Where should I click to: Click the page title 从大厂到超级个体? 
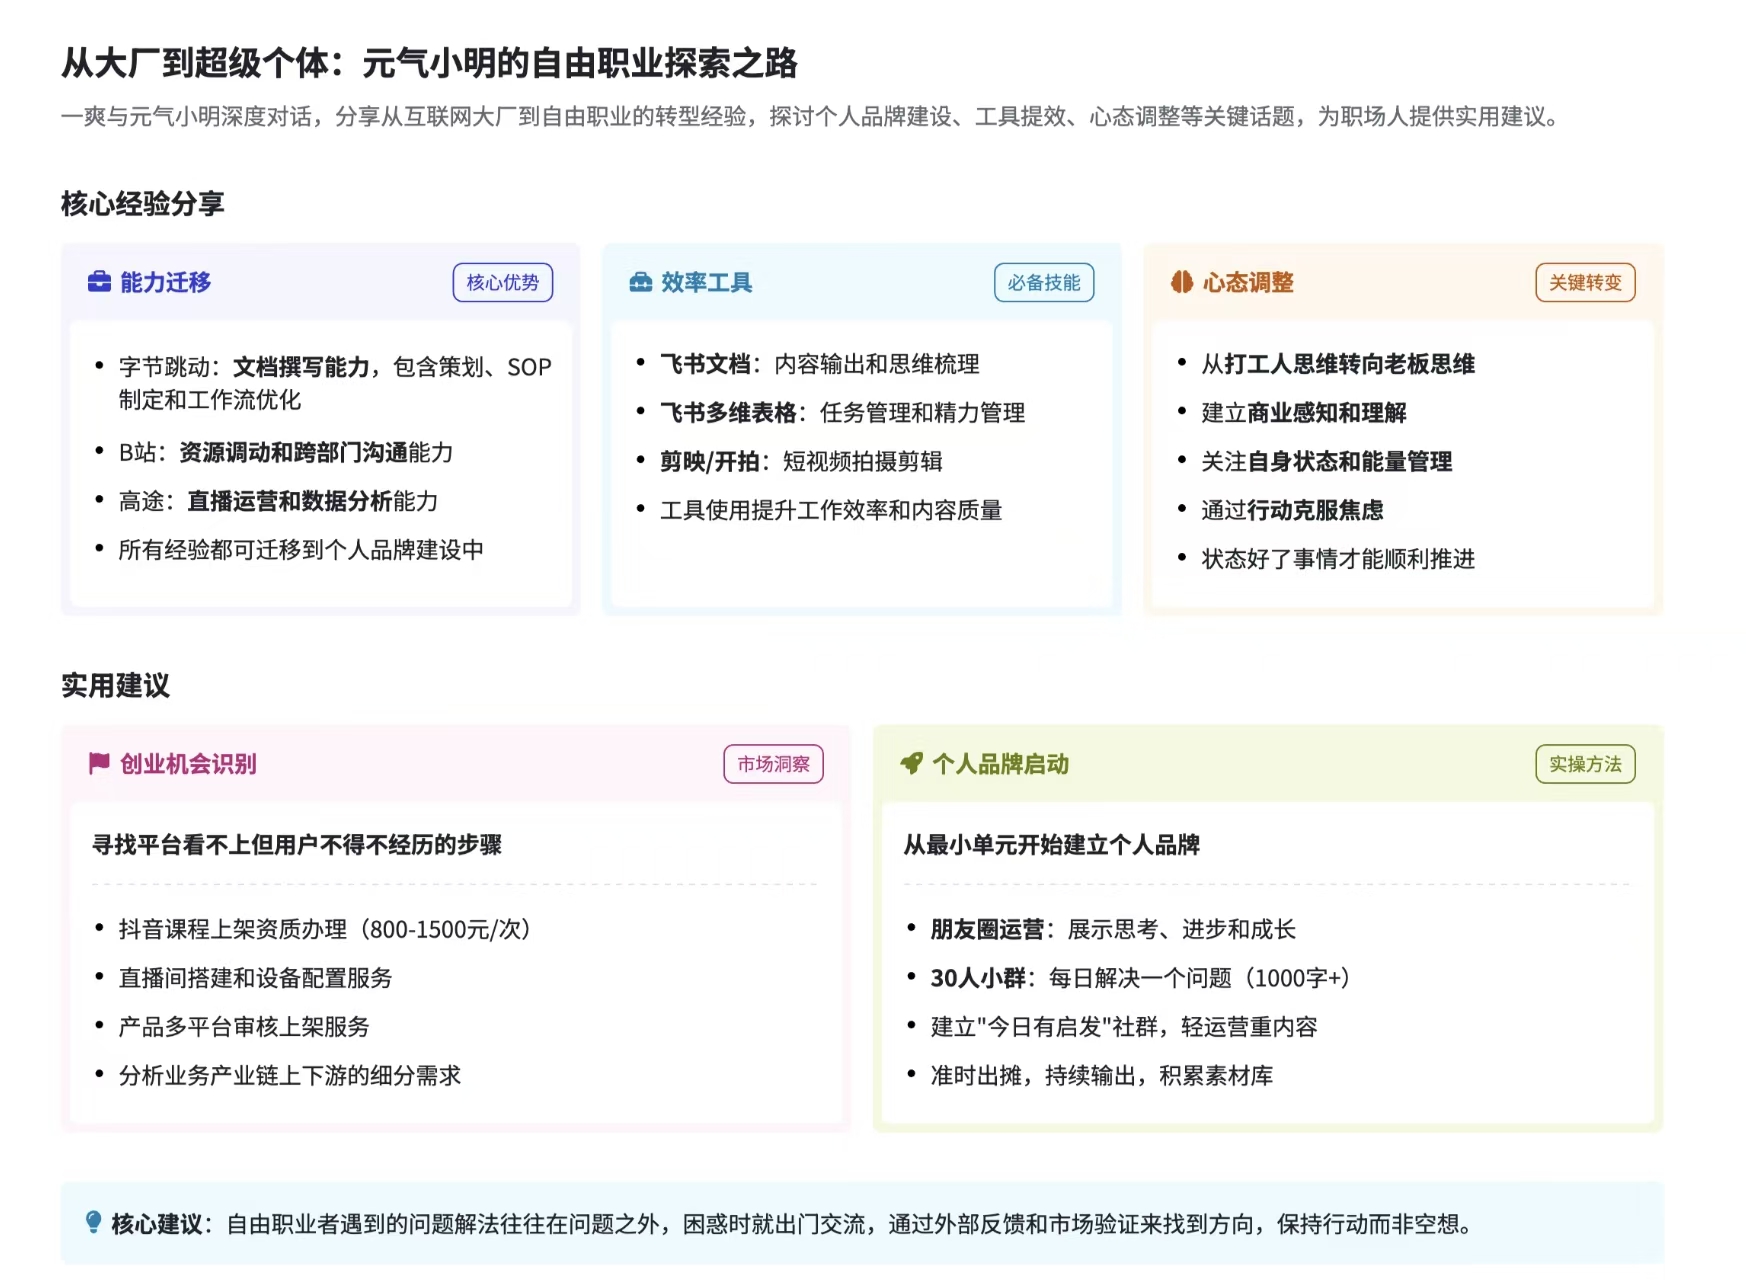(x=429, y=63)
